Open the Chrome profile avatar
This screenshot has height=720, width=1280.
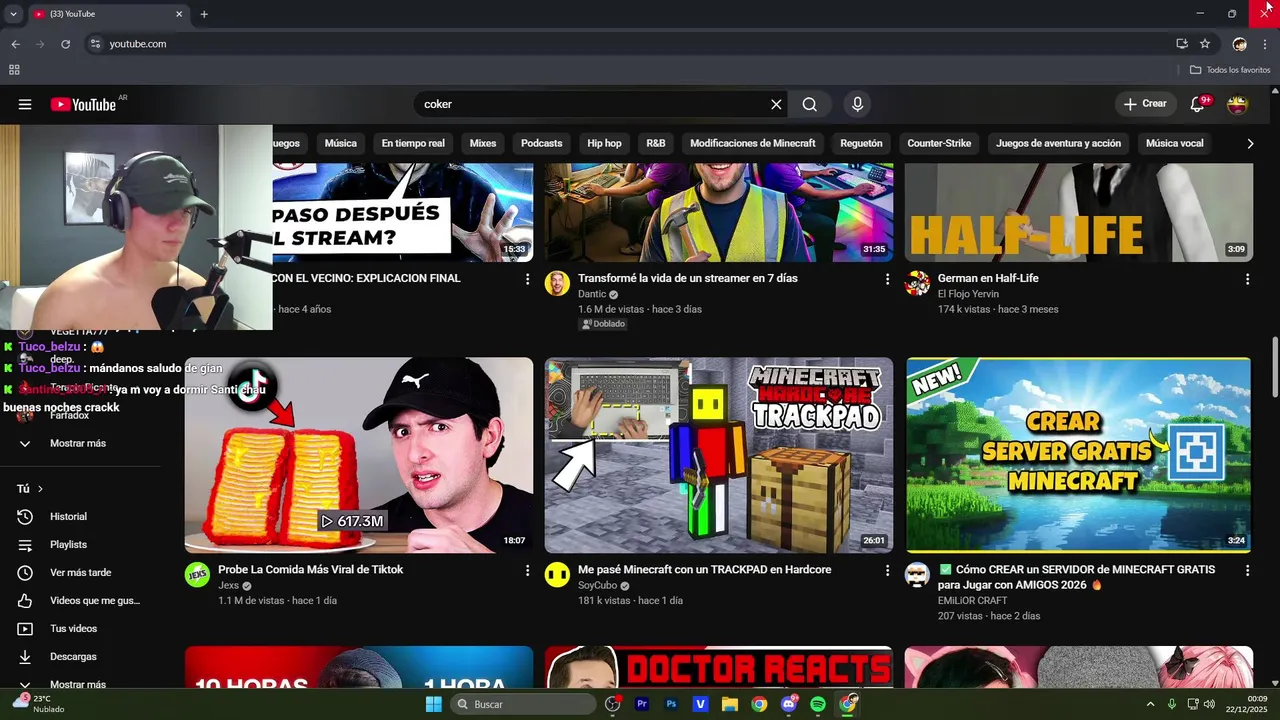[1240, 44]
